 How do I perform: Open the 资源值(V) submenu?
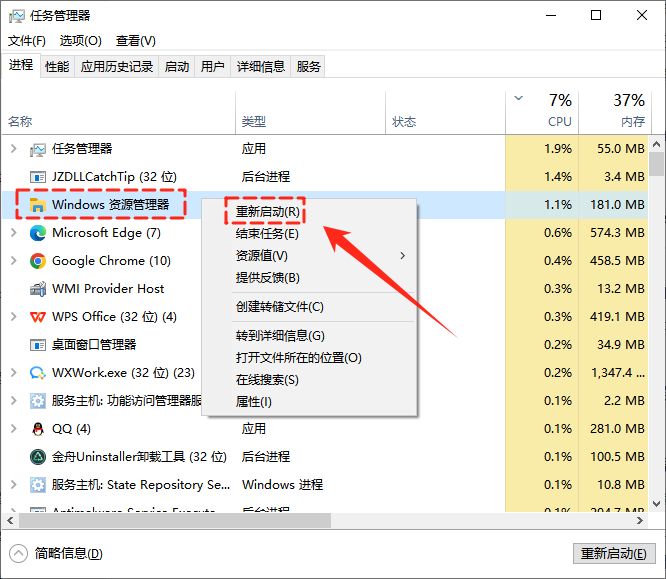260,256
